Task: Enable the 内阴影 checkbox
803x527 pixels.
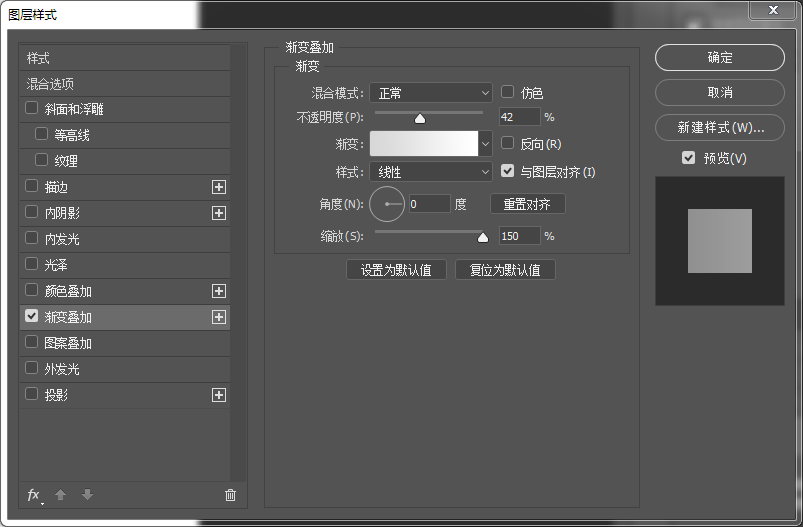Action: pos(31,212)
